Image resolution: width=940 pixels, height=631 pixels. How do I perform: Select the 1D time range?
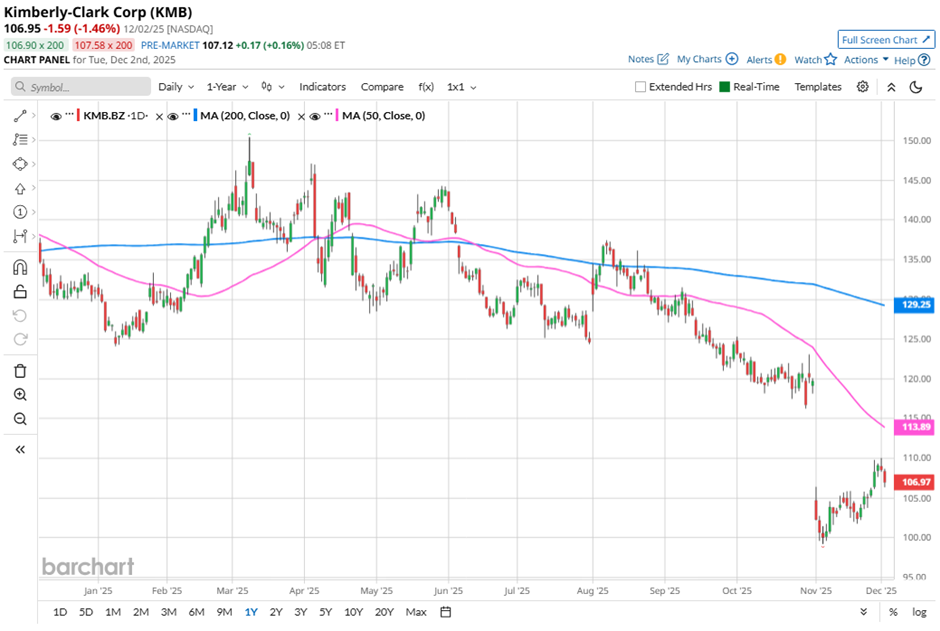click(60, 612)
